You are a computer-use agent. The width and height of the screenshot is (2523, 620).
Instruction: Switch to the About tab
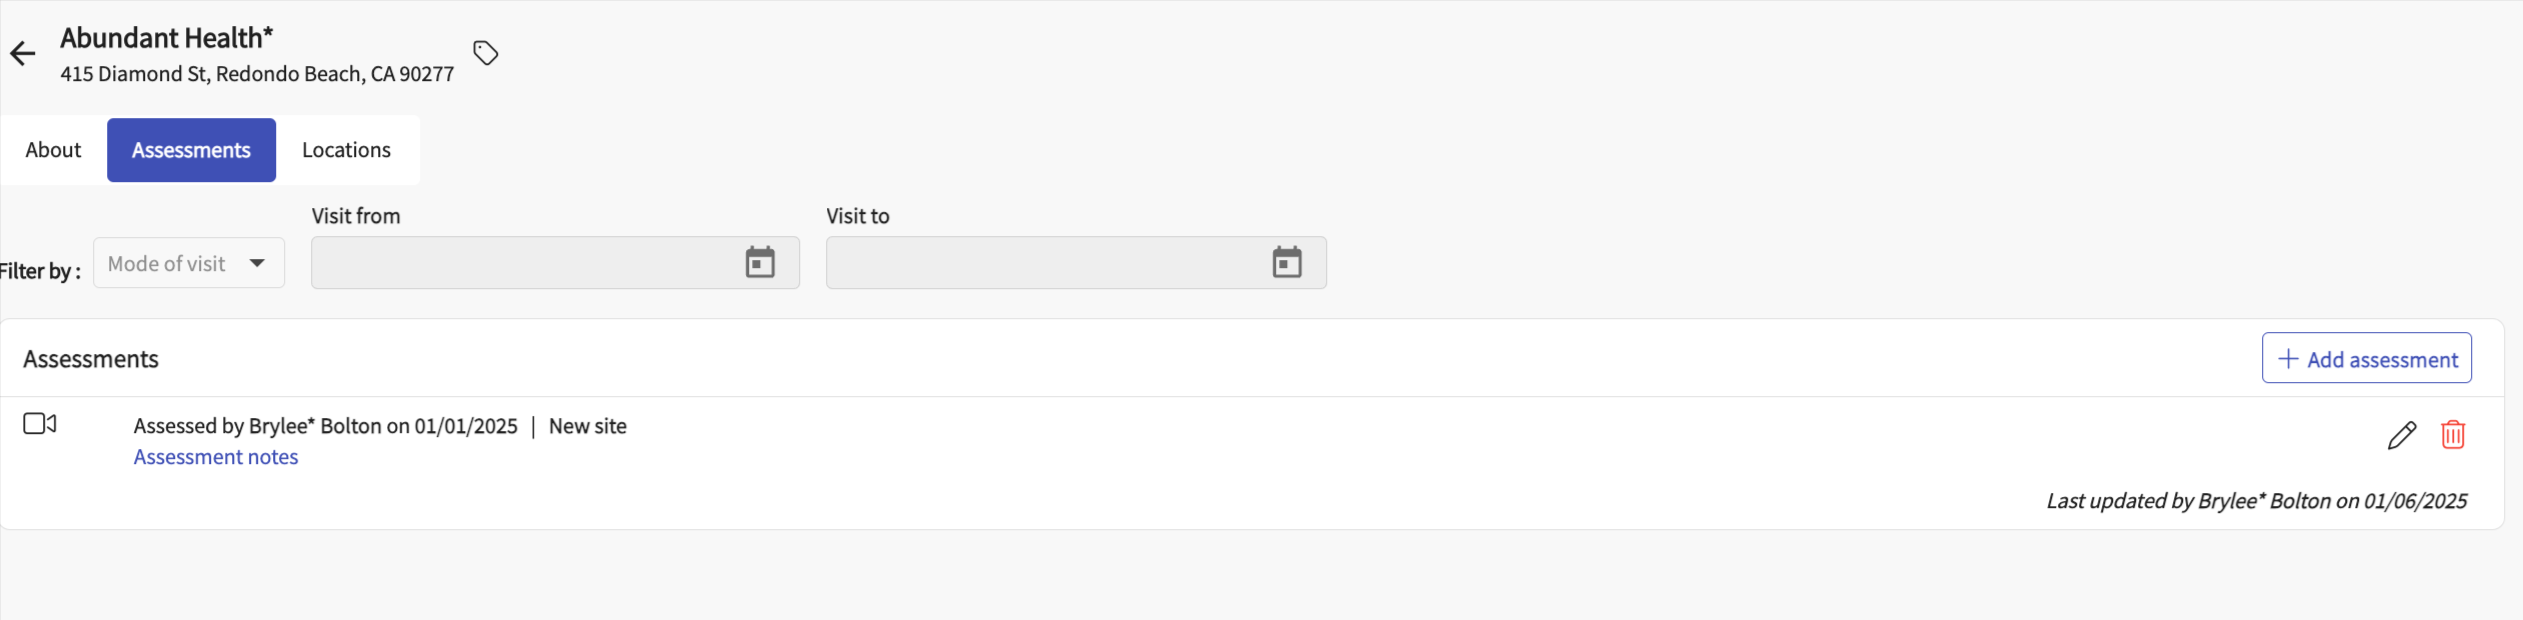(x=53, y=150)
